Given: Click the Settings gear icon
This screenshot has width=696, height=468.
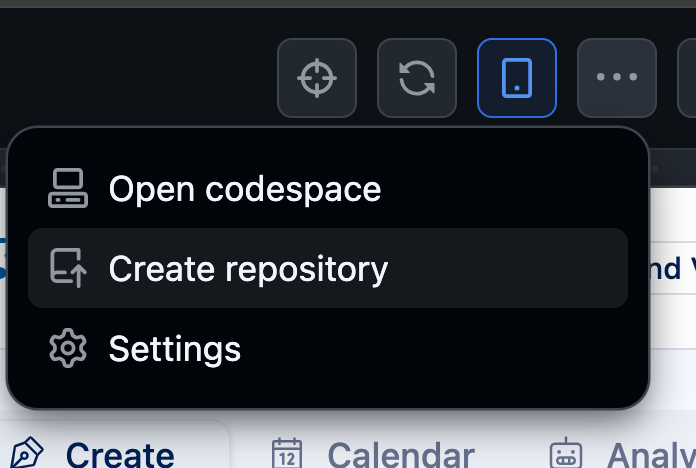Looking at the screenshot, I should pyautogui.click(x=68, y=348).
